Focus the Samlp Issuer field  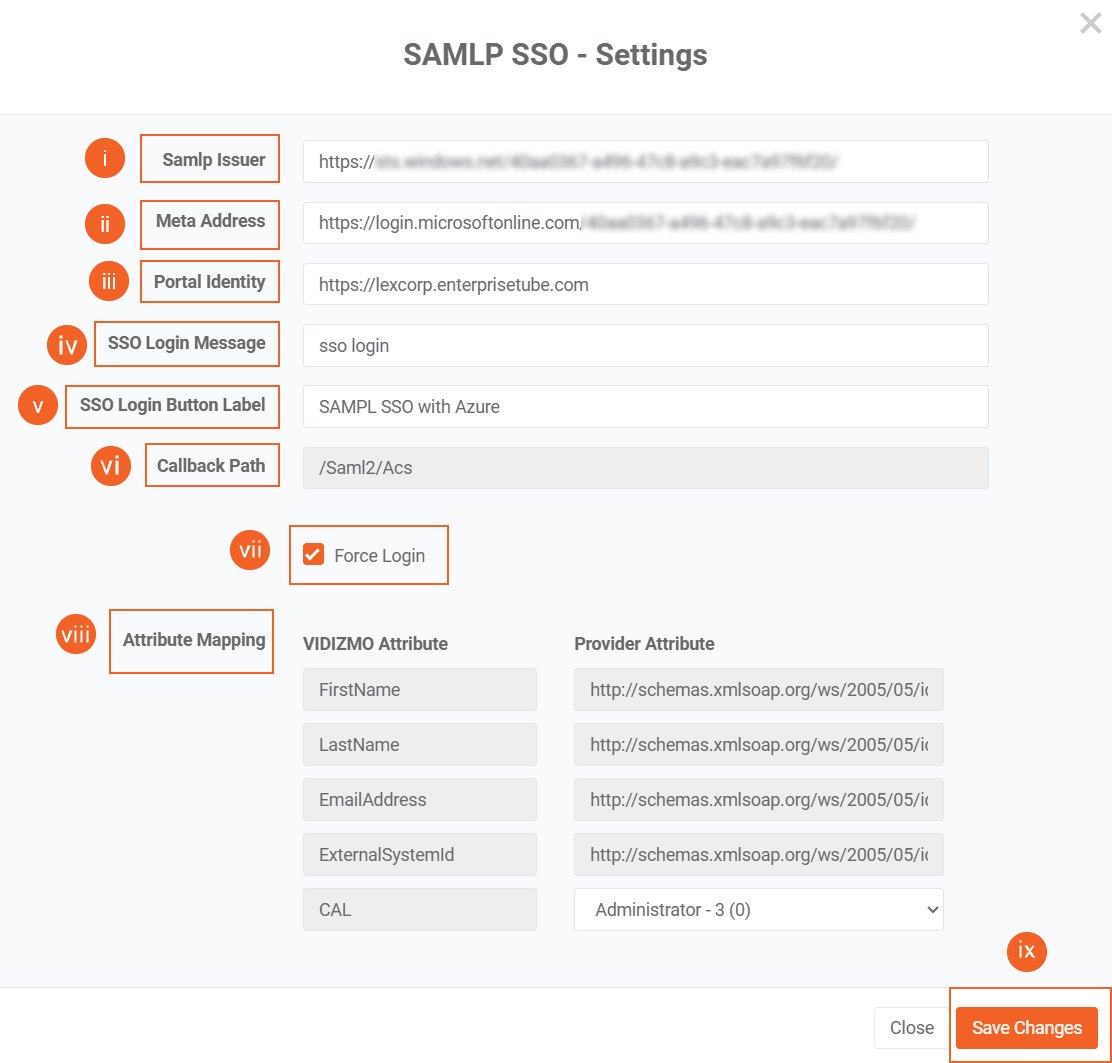[x=645, y=162]
